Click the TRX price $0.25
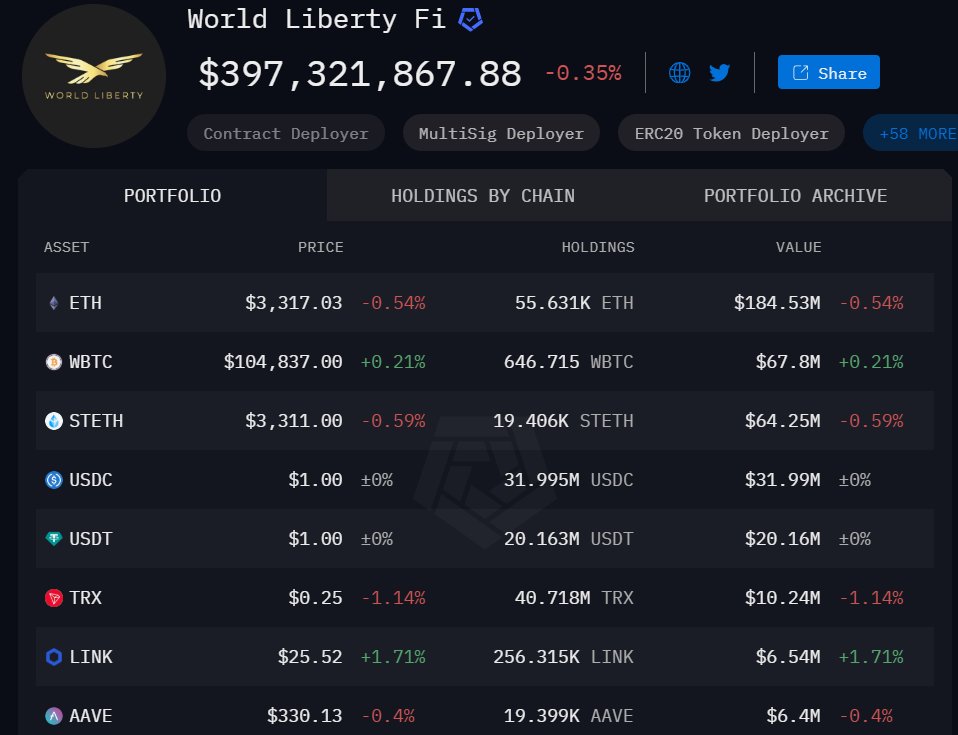 click(315, 598)
